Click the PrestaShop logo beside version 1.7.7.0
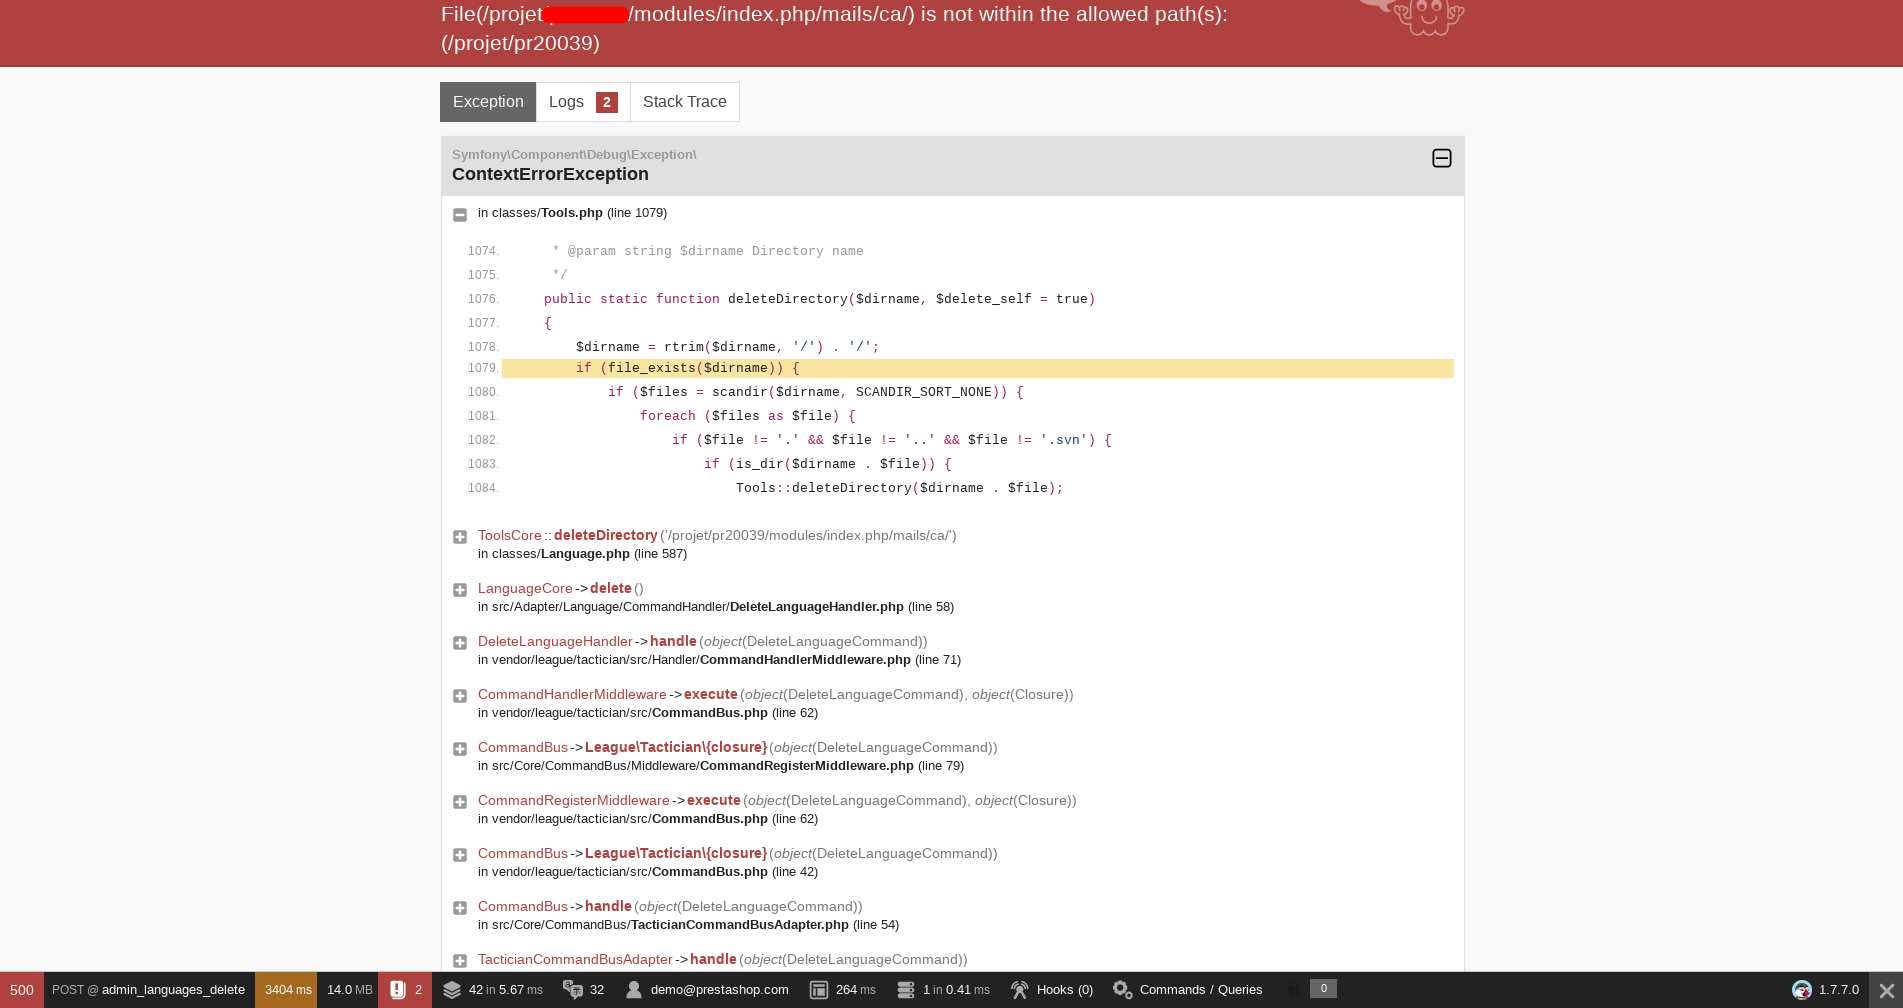 tap(1802, 990)
